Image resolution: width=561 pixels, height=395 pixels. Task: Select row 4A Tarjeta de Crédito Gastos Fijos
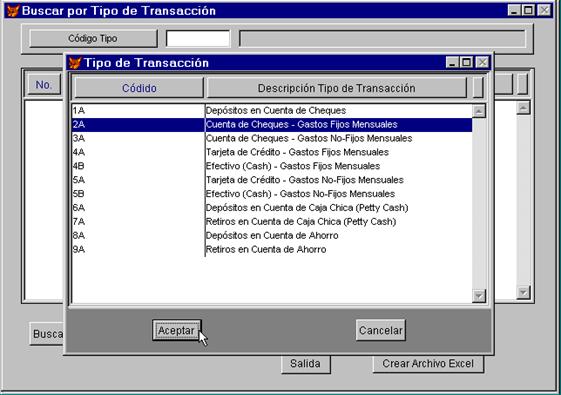point(272,152)
